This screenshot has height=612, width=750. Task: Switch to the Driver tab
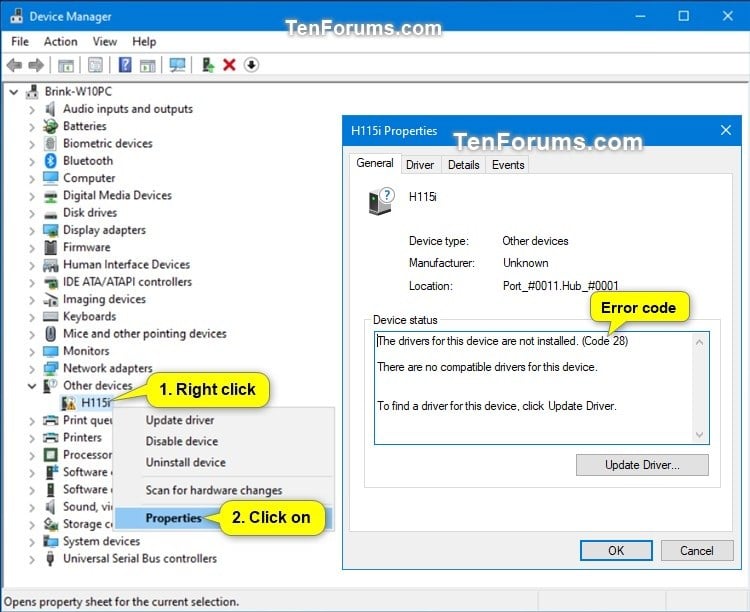419,165
